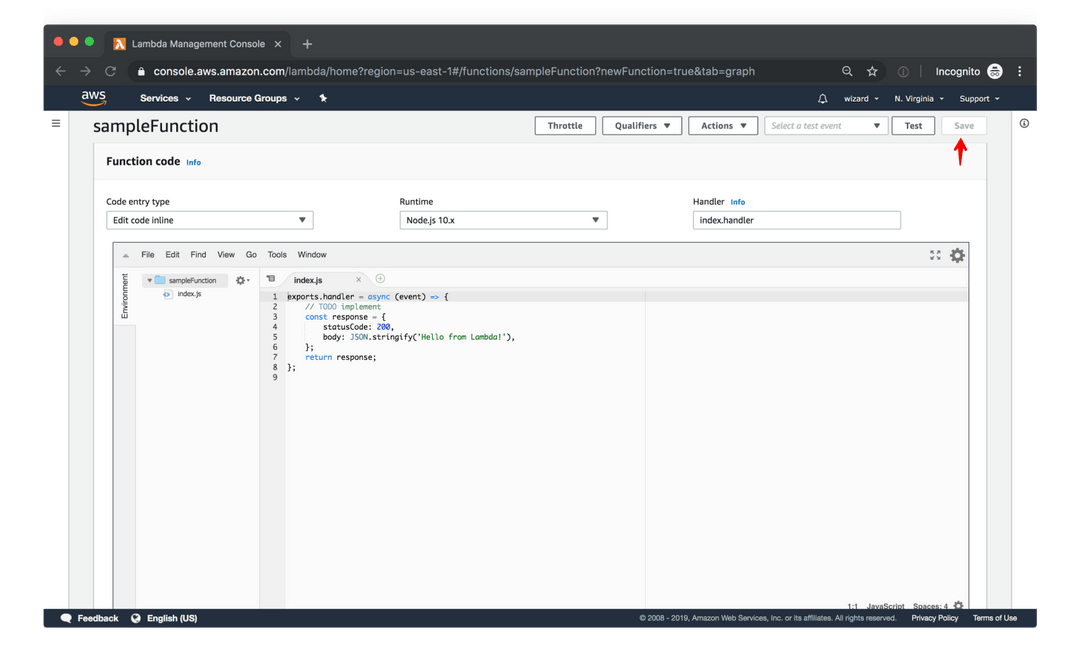Click the info circle icon at top right
This screenshot has height=670, width=1080.
click(x=1023, y=123)
